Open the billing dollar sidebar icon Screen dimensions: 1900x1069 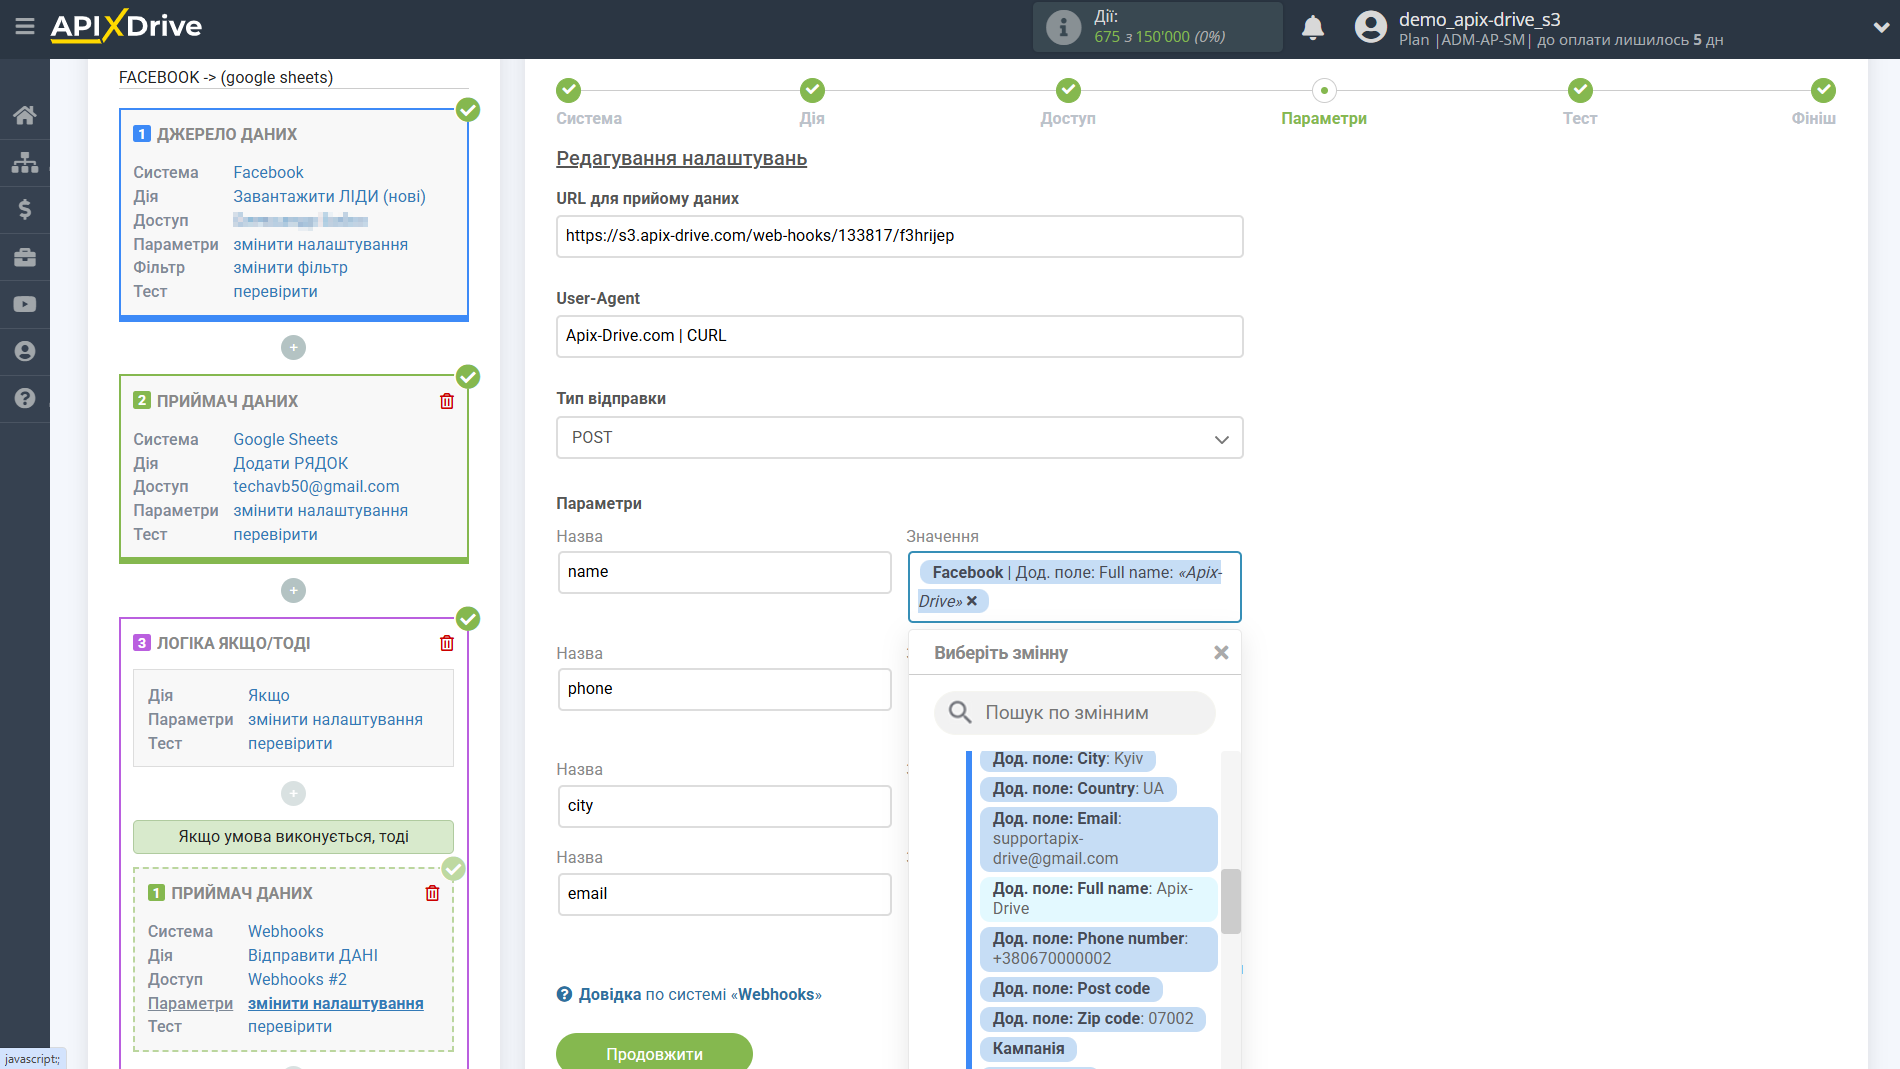click(x=25, y=209)
